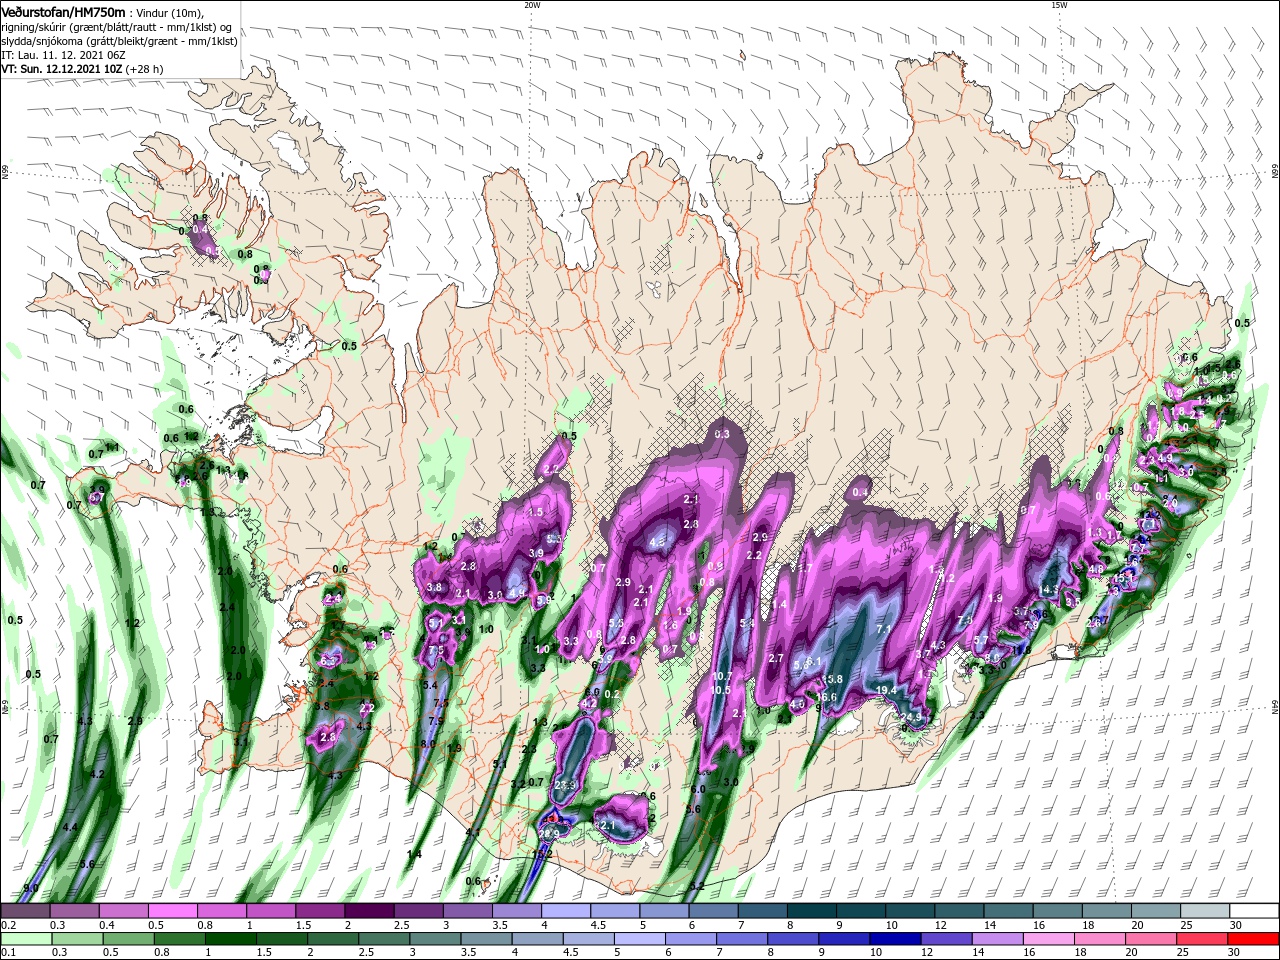Viewport: 1280px width, 960px height.
Task: Click the 'slydda/snjókoma' legend description line
Action: click(x=118, y=40)
